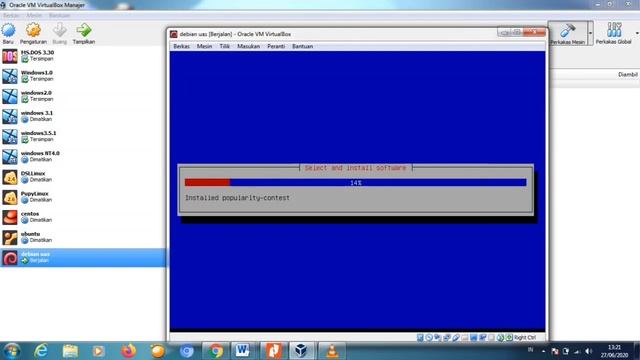Select the MS.DOS 3.30 virtual machine

(x=83, y=56)
